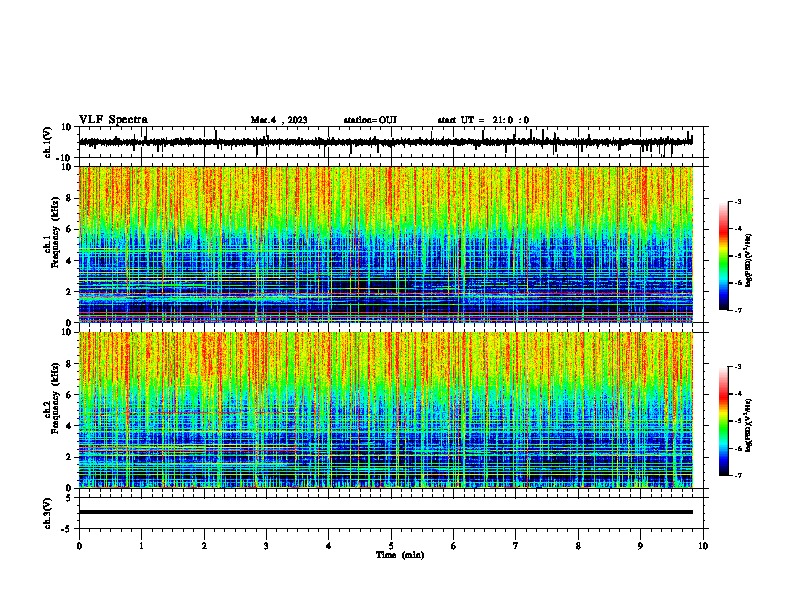Select the ch.2 spectrogram color bar
792x612 pixels.
pos(723,421)
